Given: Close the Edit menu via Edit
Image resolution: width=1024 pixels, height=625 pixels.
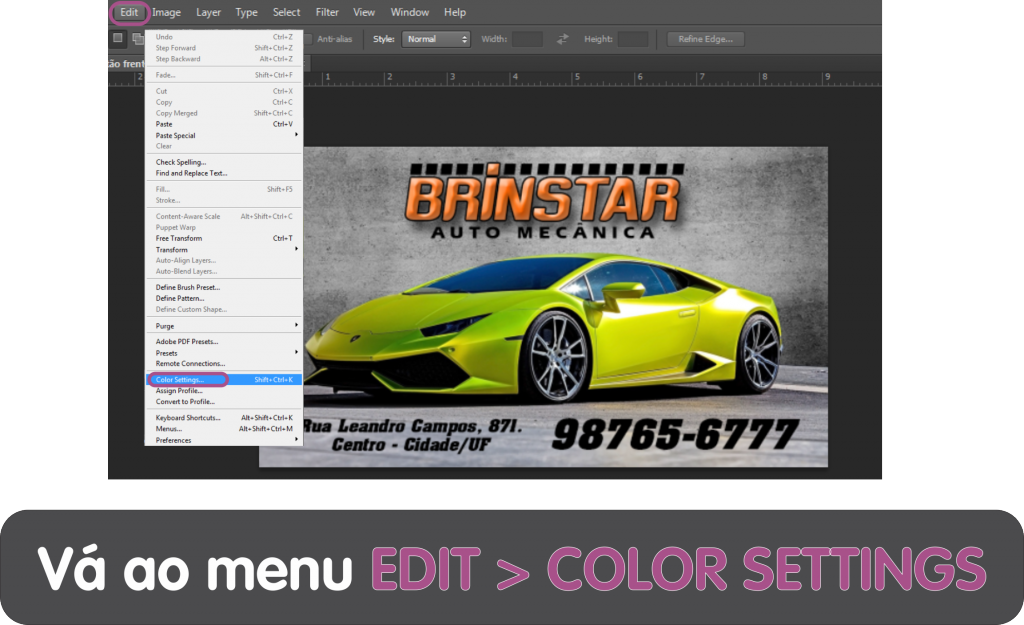Looking at the screenshot, I should (x=129, y=12).
